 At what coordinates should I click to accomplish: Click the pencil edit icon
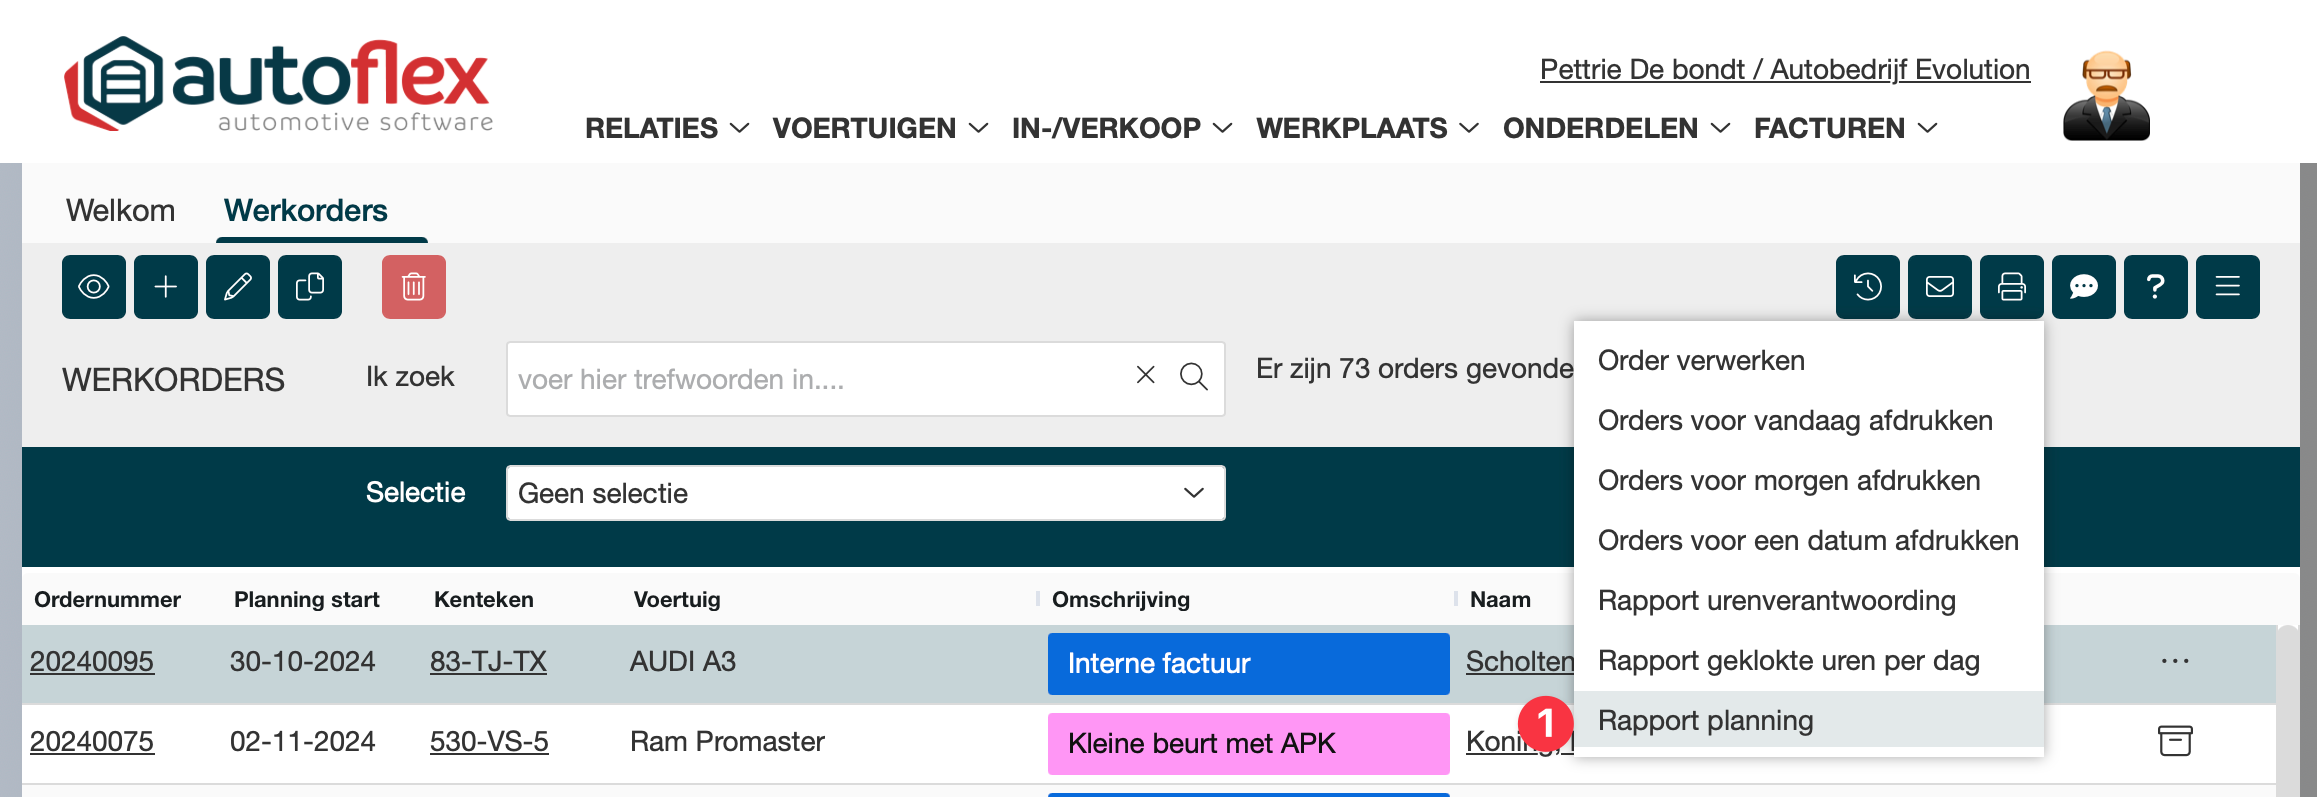click(238, 287)
